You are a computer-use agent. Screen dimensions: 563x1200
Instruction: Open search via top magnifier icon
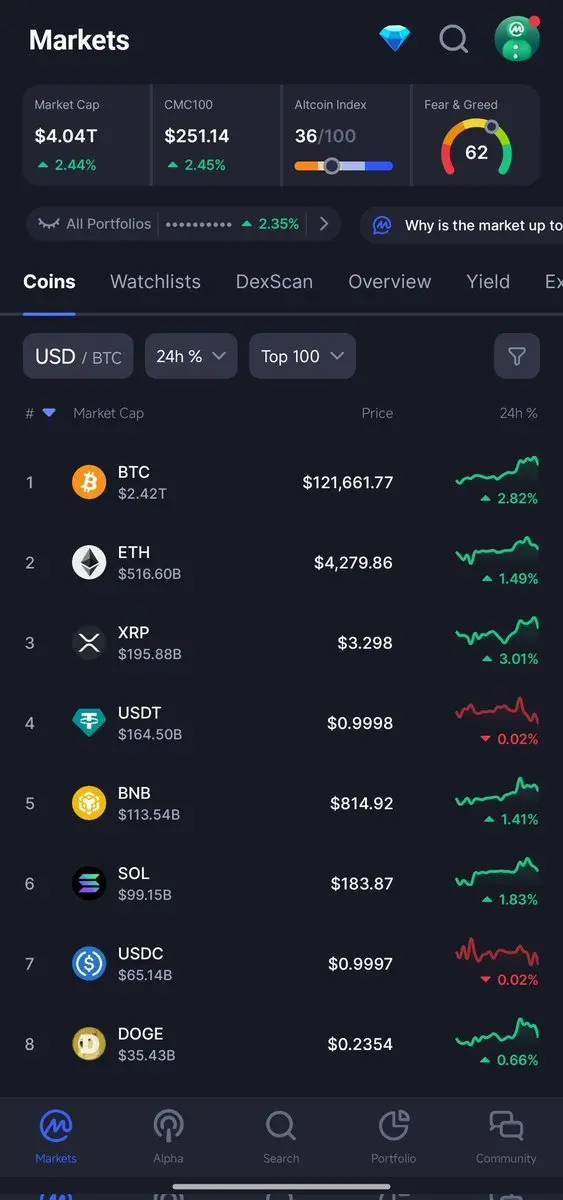454,39
